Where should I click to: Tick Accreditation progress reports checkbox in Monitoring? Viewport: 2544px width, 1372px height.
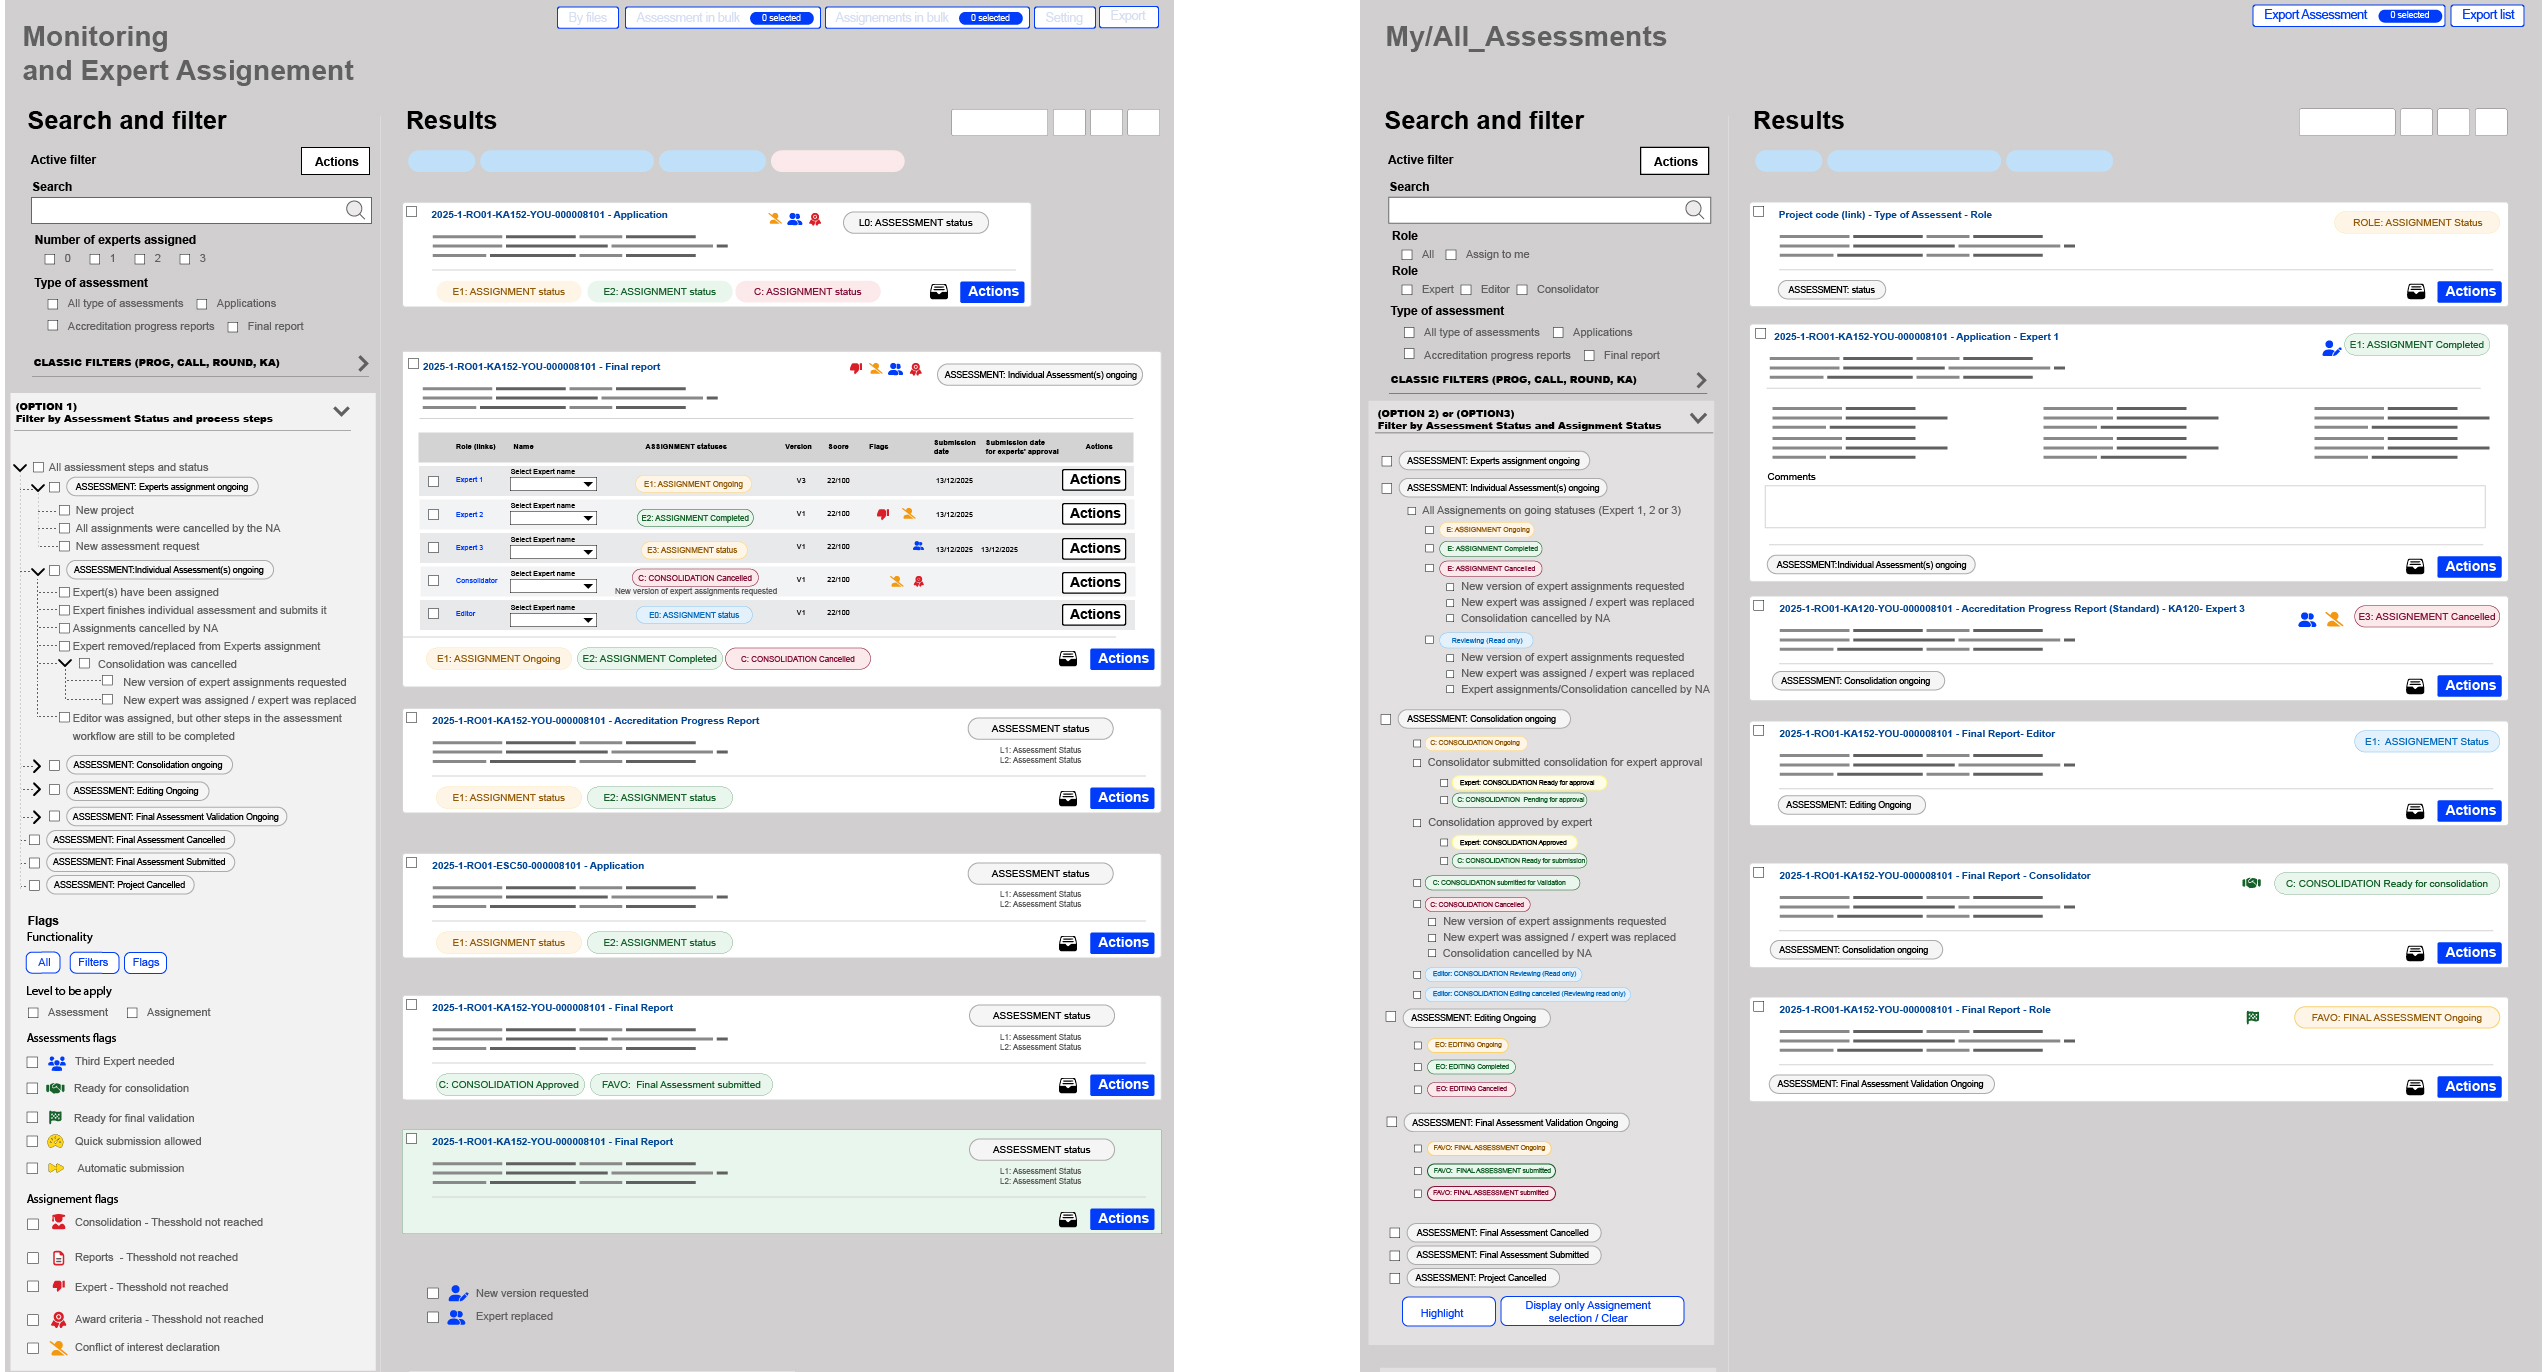coord(53,326)
